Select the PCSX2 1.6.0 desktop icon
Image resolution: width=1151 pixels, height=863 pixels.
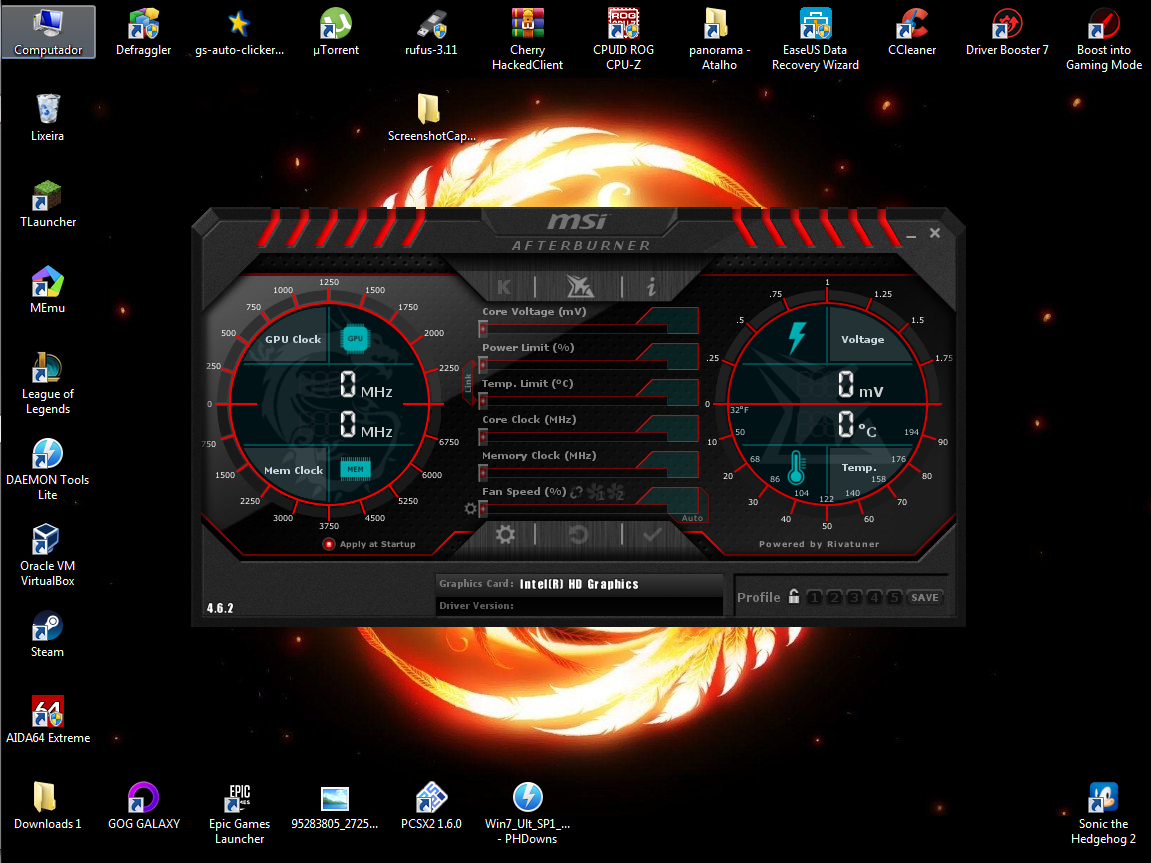[432, 806]
